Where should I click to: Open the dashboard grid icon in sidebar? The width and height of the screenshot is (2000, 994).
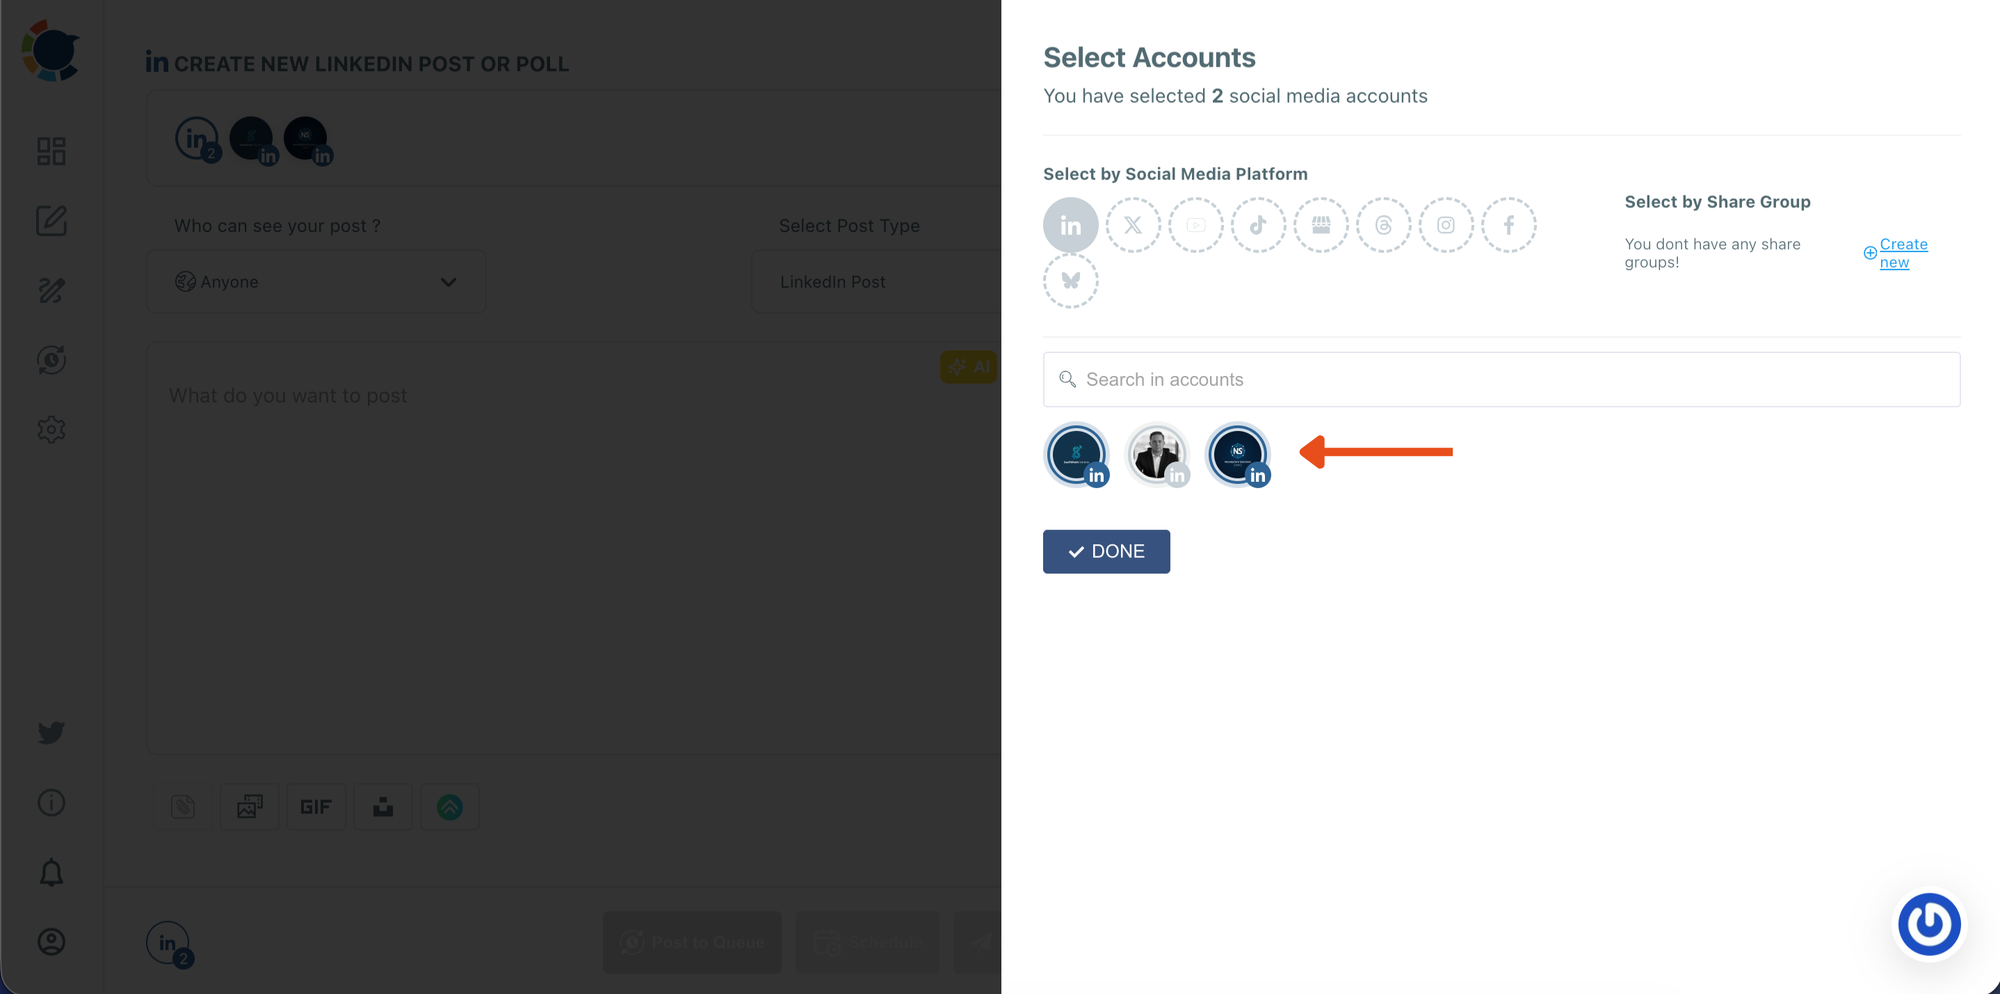tap(51, 152)
